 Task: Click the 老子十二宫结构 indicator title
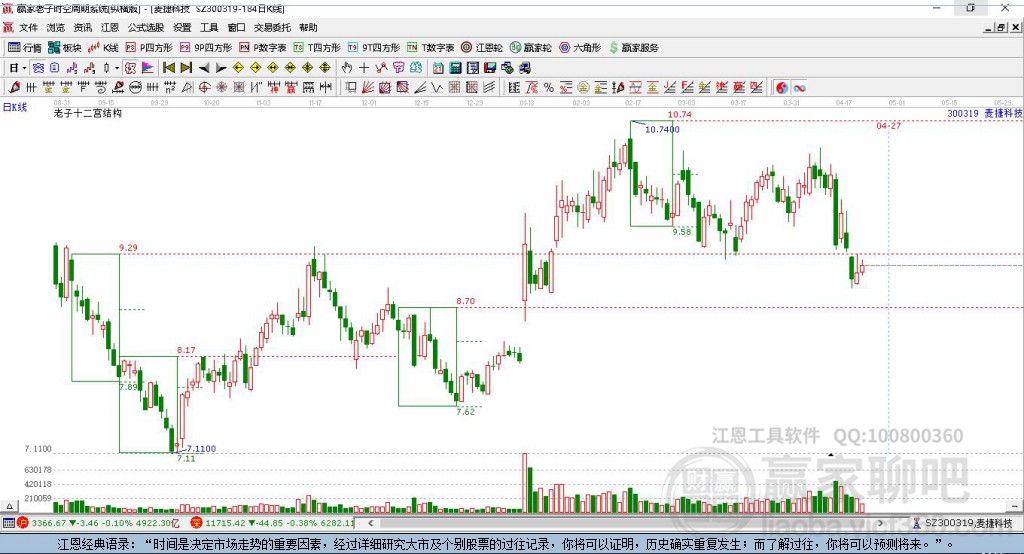pyautogui.click(x=88, y=113)
